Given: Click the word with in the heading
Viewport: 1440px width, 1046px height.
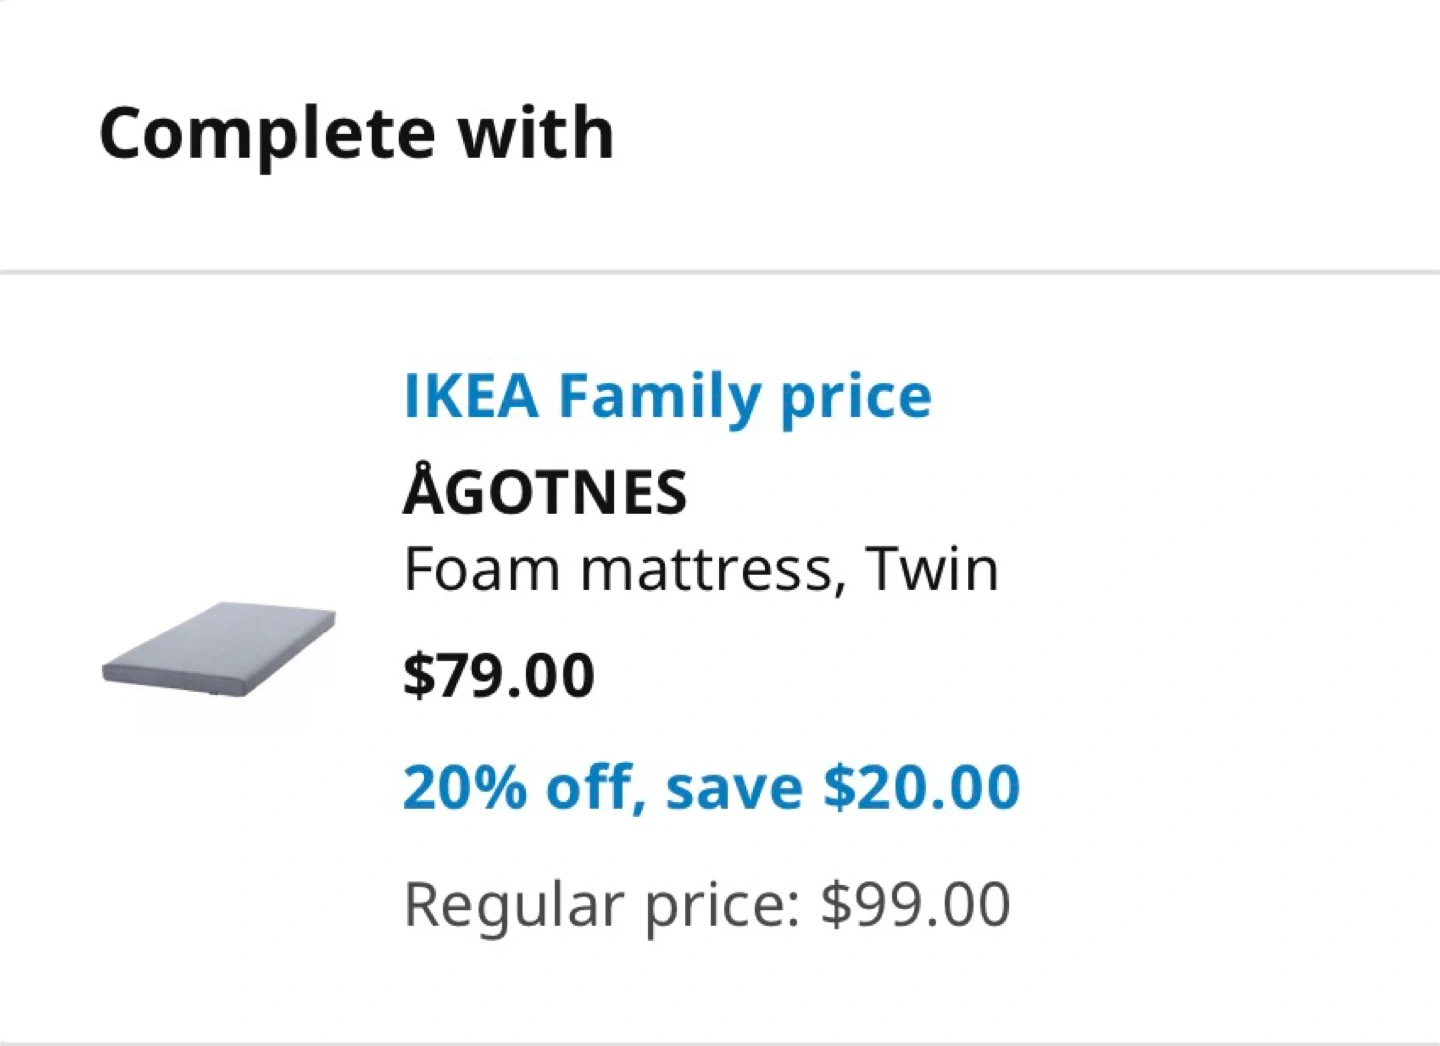Looking at the screenshot, I should pos(535,133).
